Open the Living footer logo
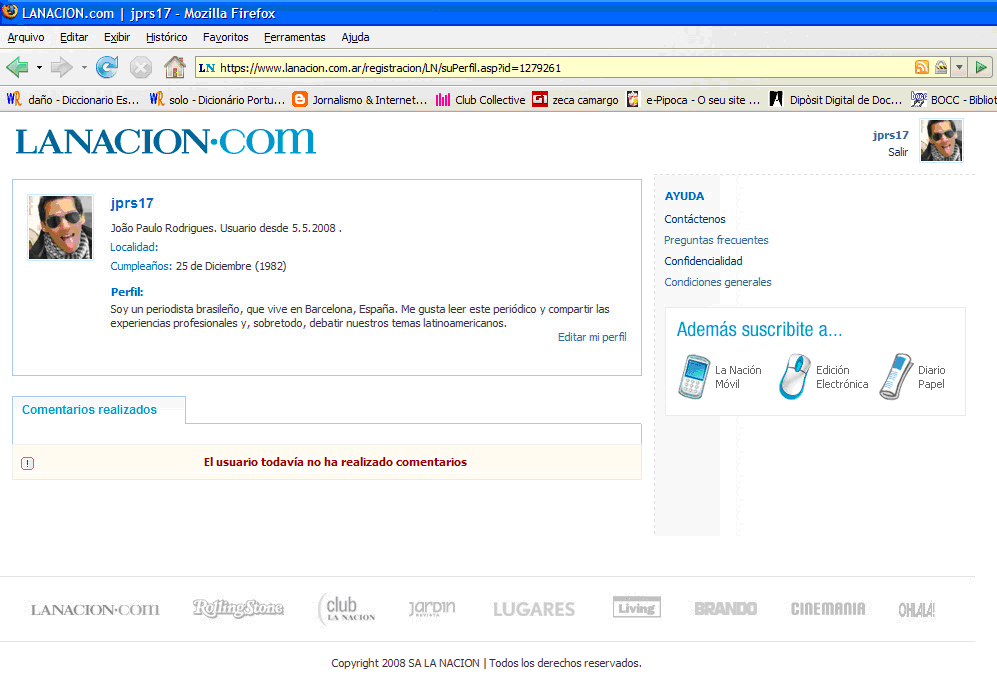Image resolution: width=997 pixels, height=685 pixels. click(x=636, y=607)
